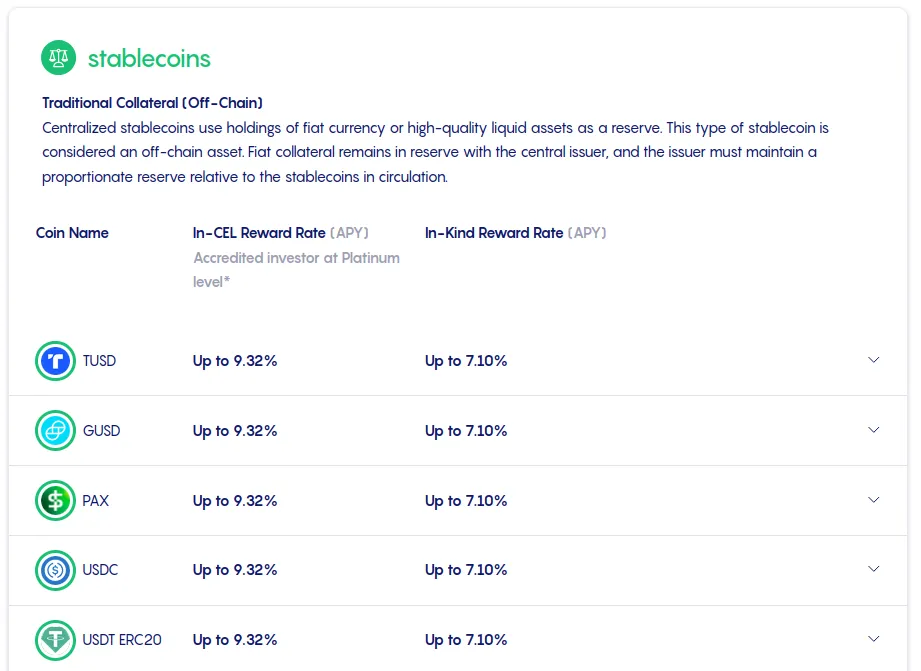Image resolution: width=921 pixels, height=671 pixels.
Task: Click the USDC coin icon
Action: 55,570
